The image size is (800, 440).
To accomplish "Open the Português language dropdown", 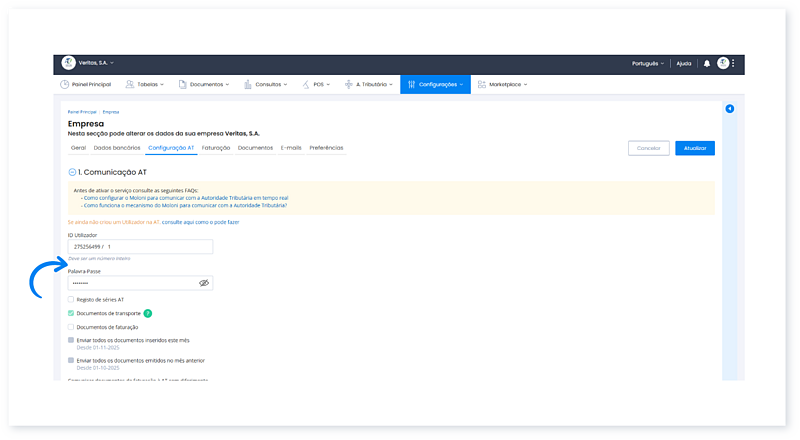I will pos(649,63).
